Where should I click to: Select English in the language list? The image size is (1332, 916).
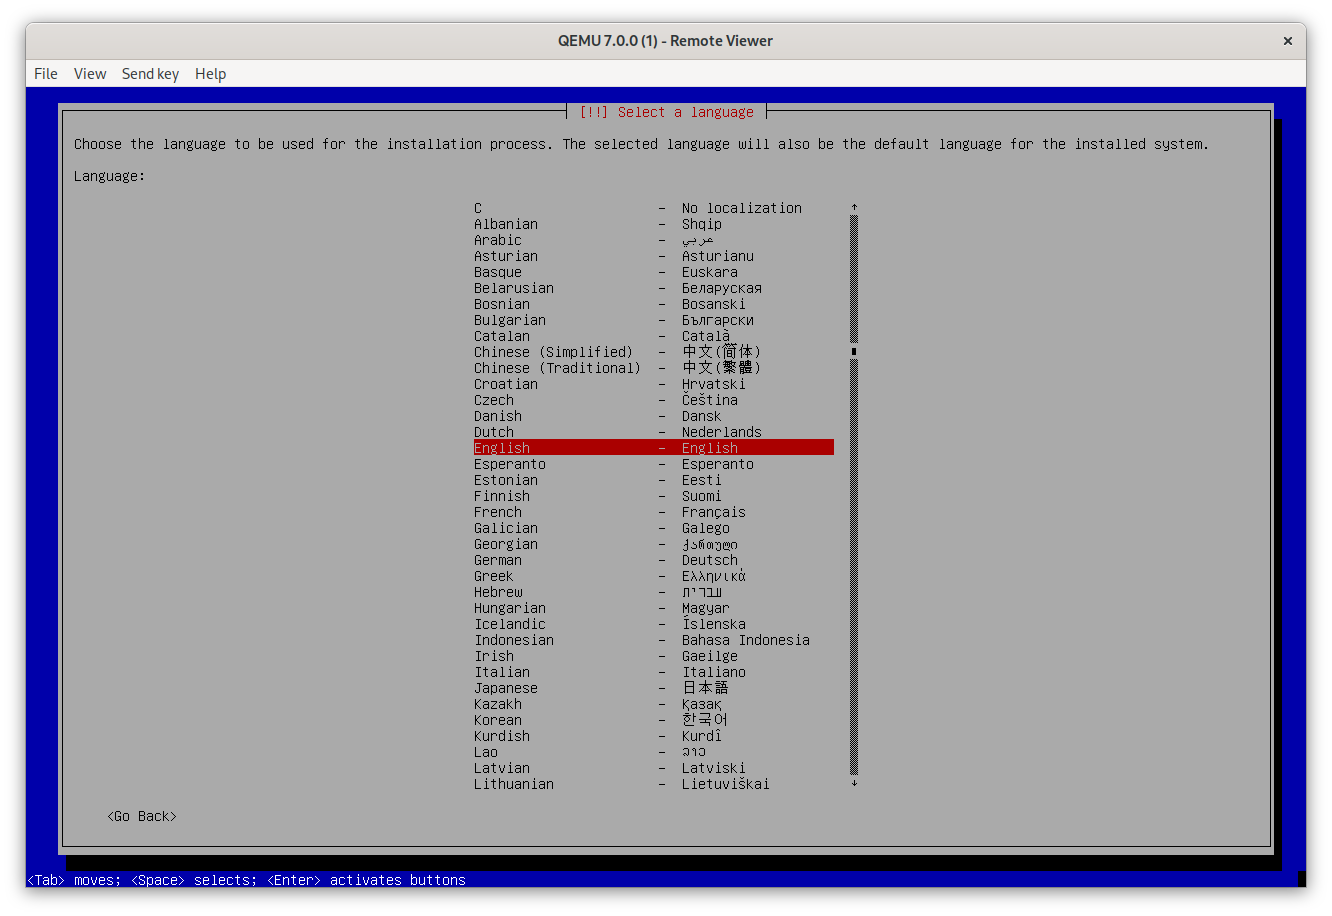pyautogui.click(x=652, y=448)
